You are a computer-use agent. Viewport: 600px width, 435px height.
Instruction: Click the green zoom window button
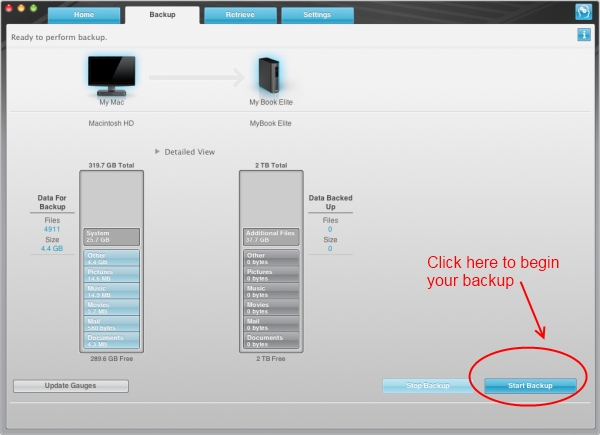tap(33, 8)
